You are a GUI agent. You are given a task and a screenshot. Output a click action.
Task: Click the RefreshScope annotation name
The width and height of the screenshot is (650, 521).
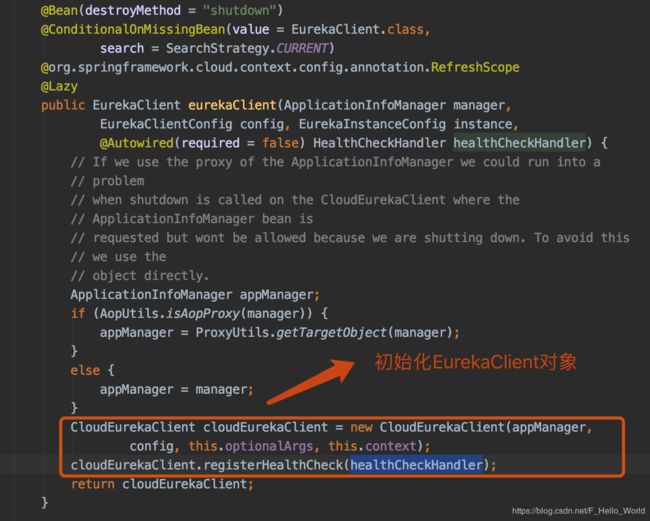point(475,67)
